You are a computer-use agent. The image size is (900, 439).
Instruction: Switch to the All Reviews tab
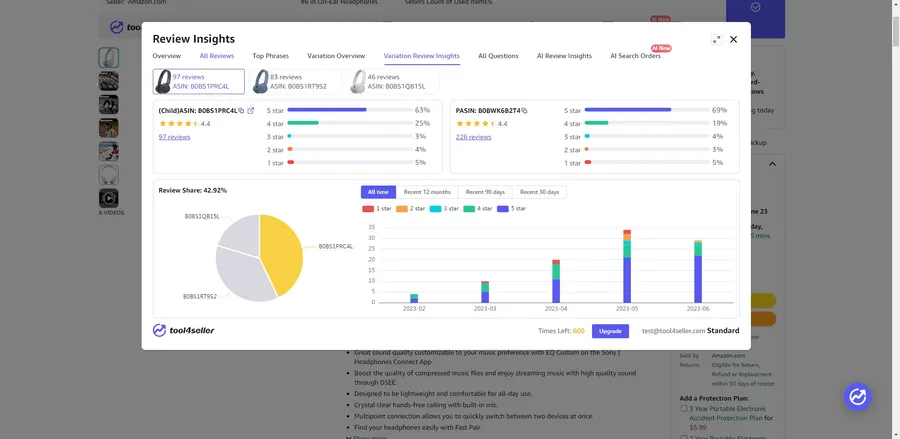(x=216, y=56)
